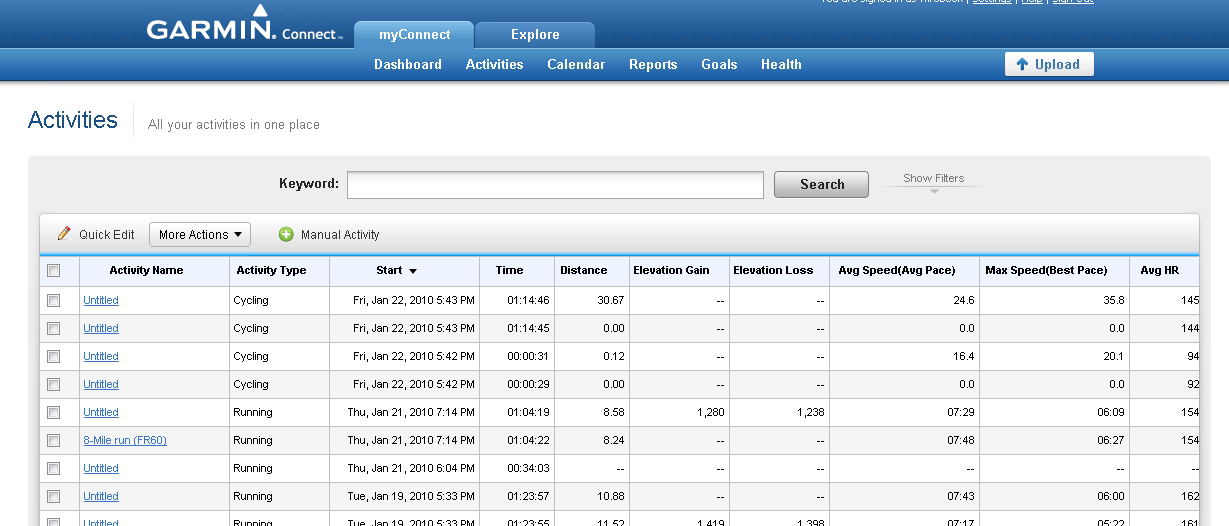The image size is (1229, 526).
Task: Click the Start column sort arrow
Action: [x=413, y=271]
